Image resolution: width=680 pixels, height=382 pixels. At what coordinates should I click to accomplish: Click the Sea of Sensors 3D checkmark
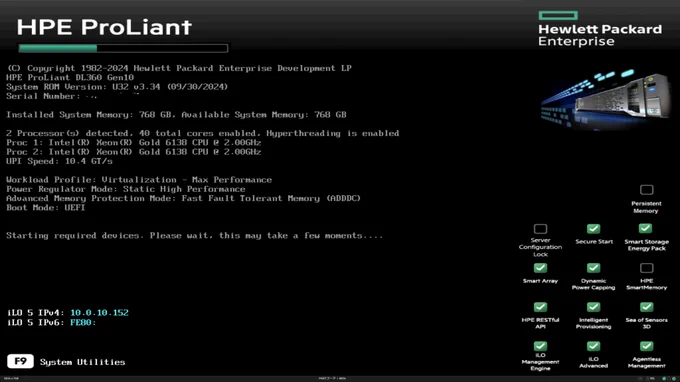click(x=646, y=307)
